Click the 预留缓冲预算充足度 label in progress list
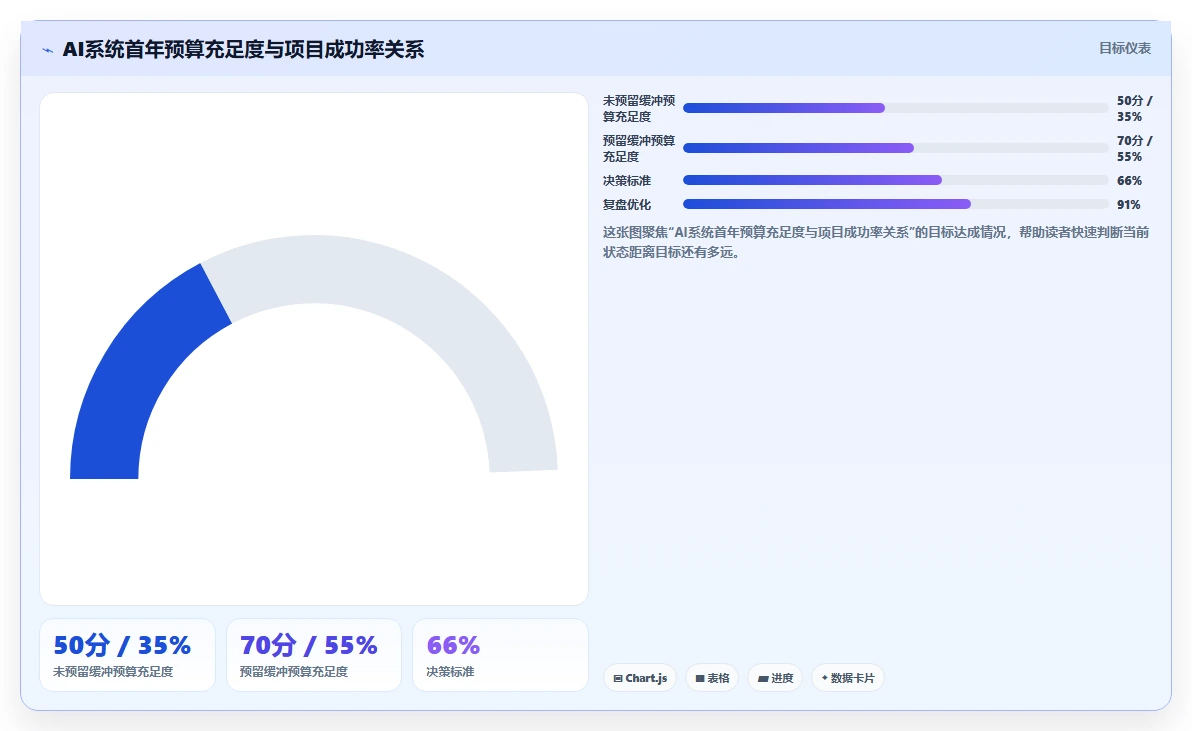This screenshot has height=731, width=1192. pos(639,148)
